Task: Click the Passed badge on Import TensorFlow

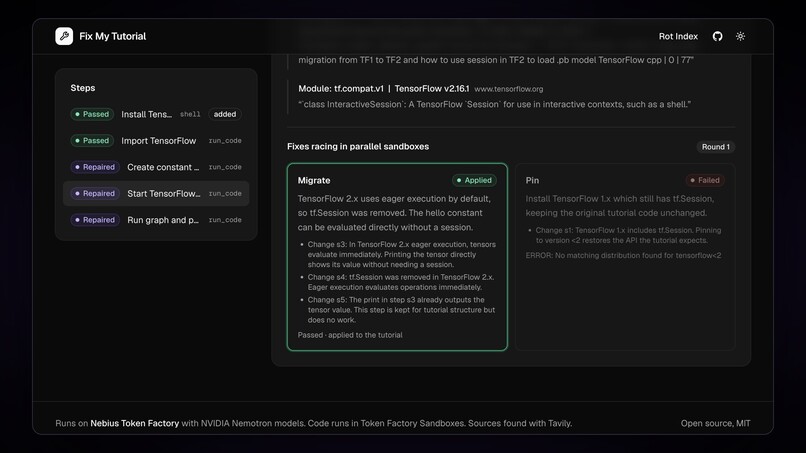Action: [x=92, y=140]
